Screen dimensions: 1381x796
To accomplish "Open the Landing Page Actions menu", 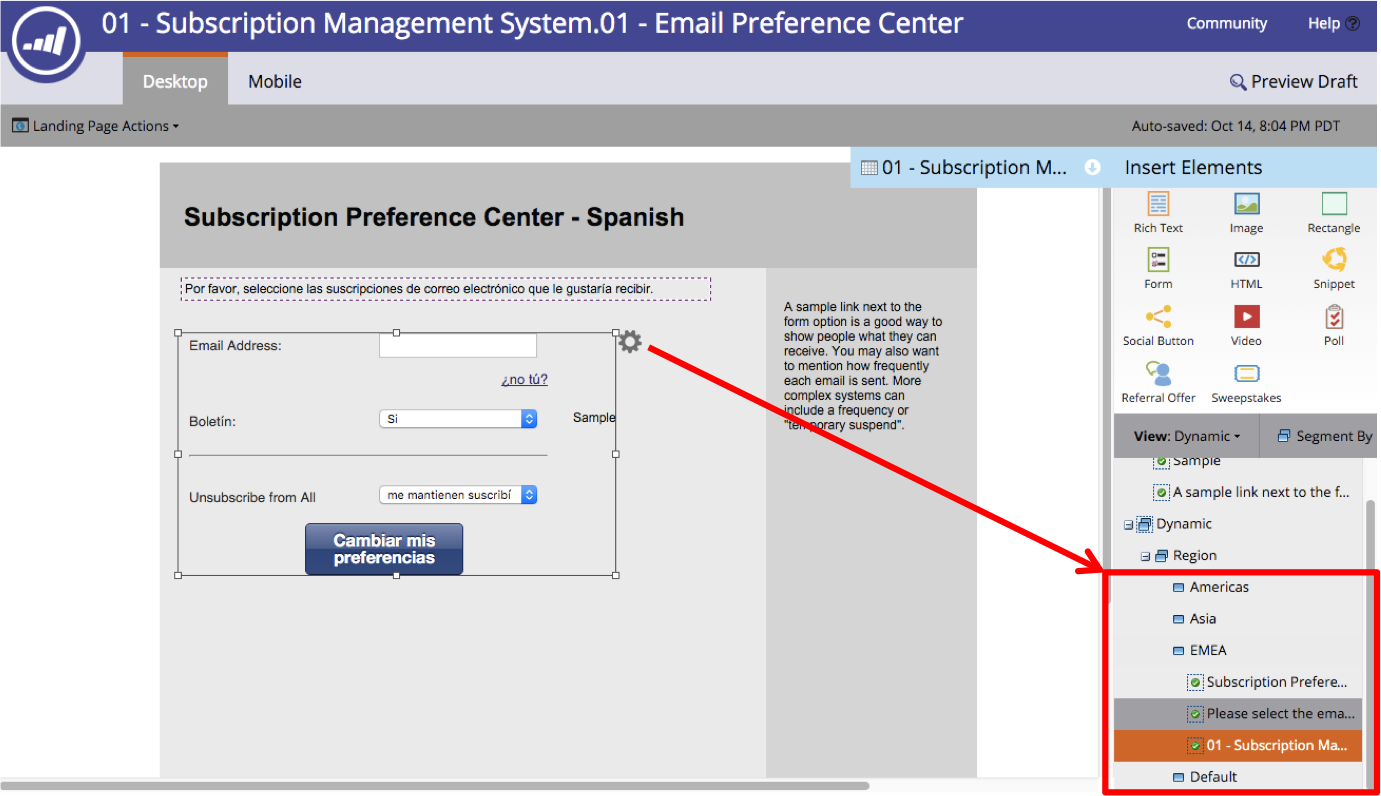I will coord(96,126).
